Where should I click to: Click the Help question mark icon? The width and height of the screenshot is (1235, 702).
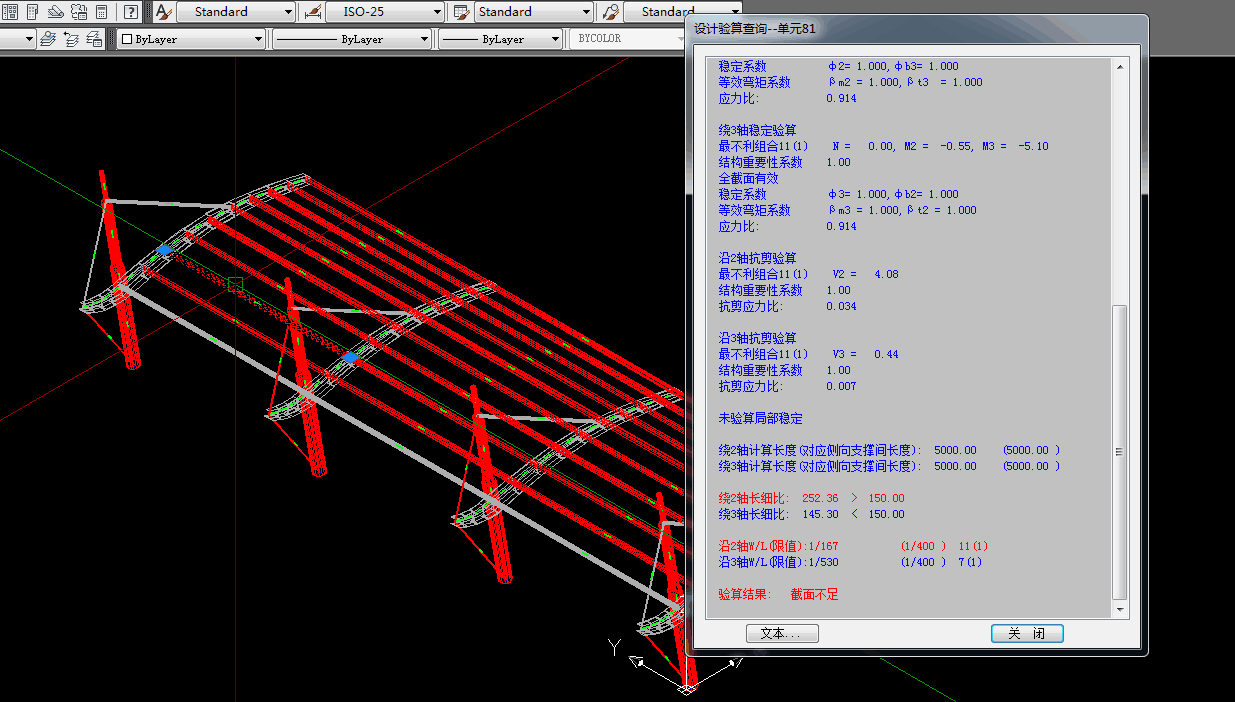pyautogui.click(x=131, y=12)
